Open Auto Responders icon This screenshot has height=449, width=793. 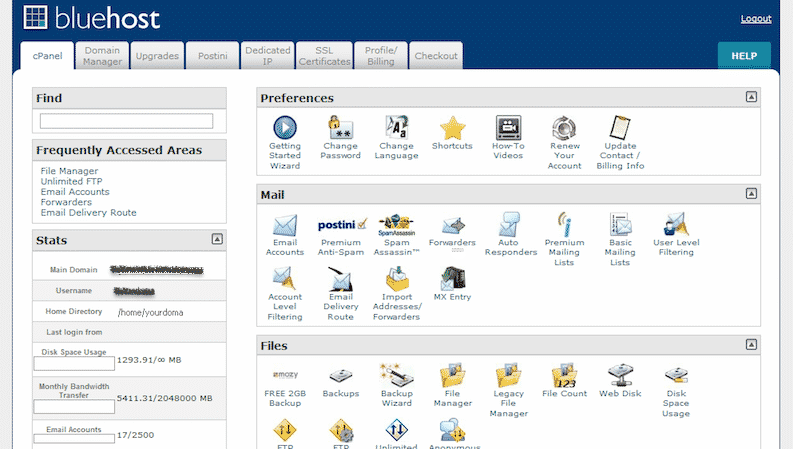click(x=508, y=224)
